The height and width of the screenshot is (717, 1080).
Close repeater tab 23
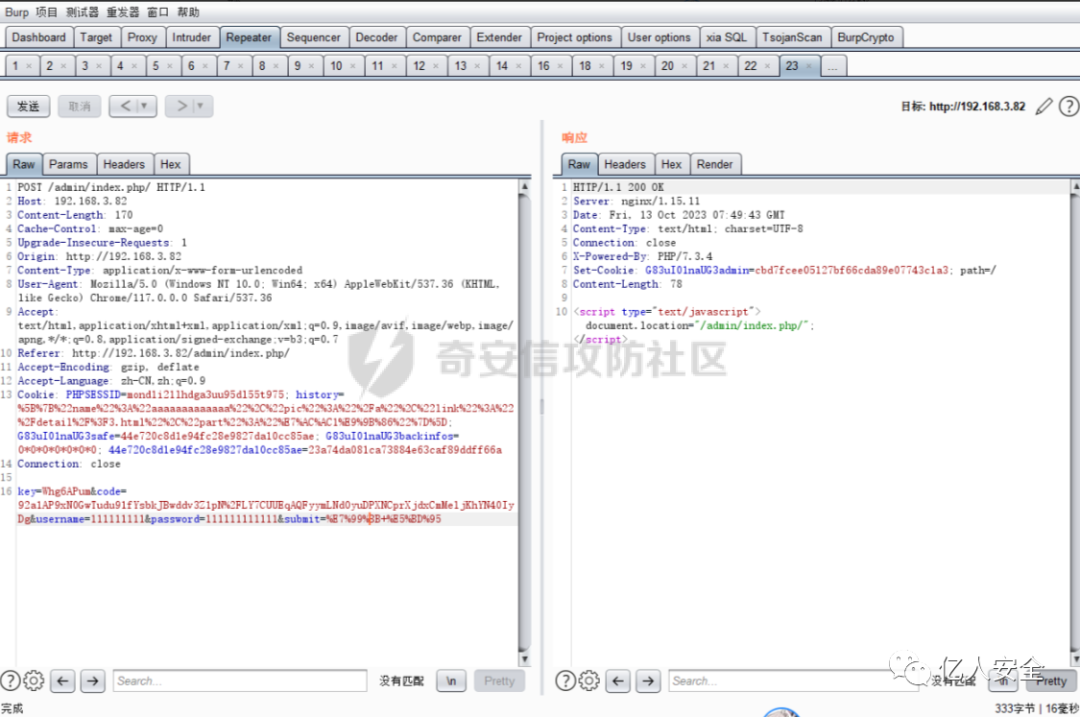pyautogui.click(x=809, y=66)
